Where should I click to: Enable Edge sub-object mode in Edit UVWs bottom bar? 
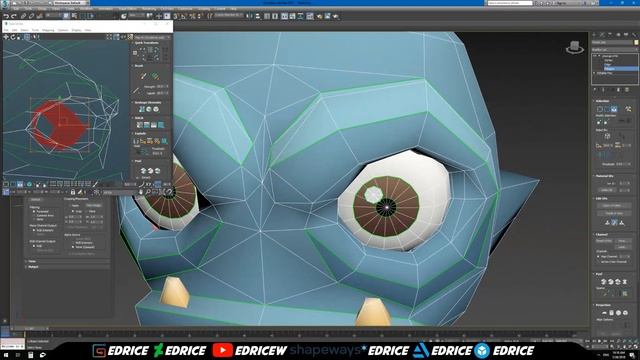pyautogui.click(x=13, y=184)
